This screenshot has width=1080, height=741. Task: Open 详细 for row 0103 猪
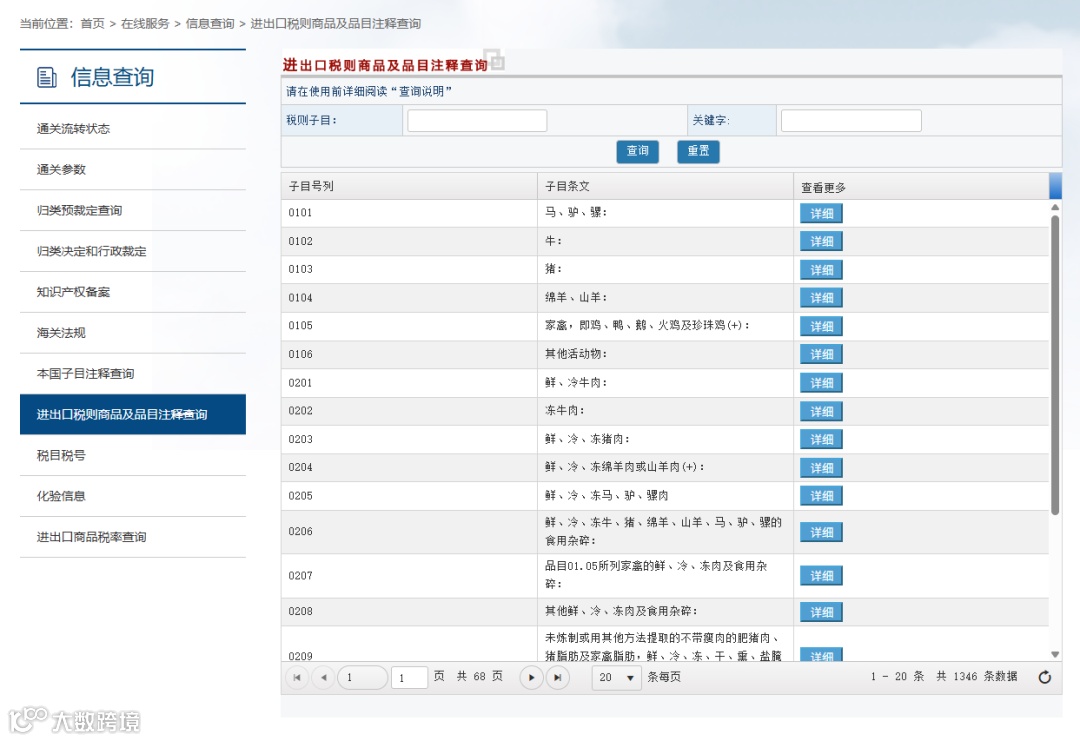click(821, 270)
